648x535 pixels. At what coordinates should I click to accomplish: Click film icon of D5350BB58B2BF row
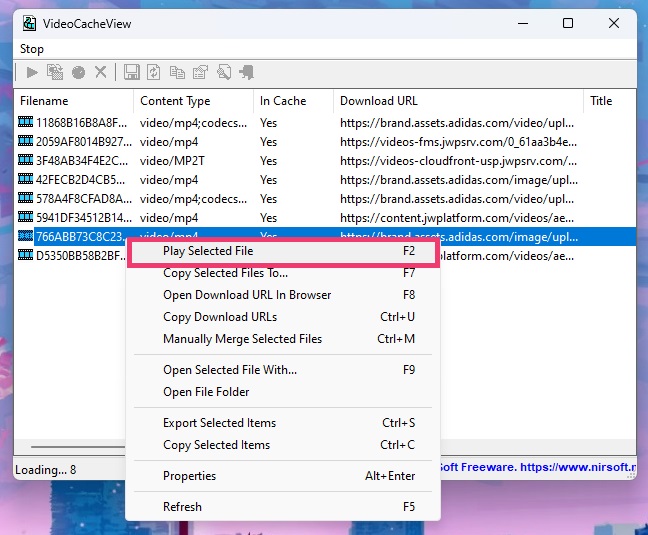point(26,255)
